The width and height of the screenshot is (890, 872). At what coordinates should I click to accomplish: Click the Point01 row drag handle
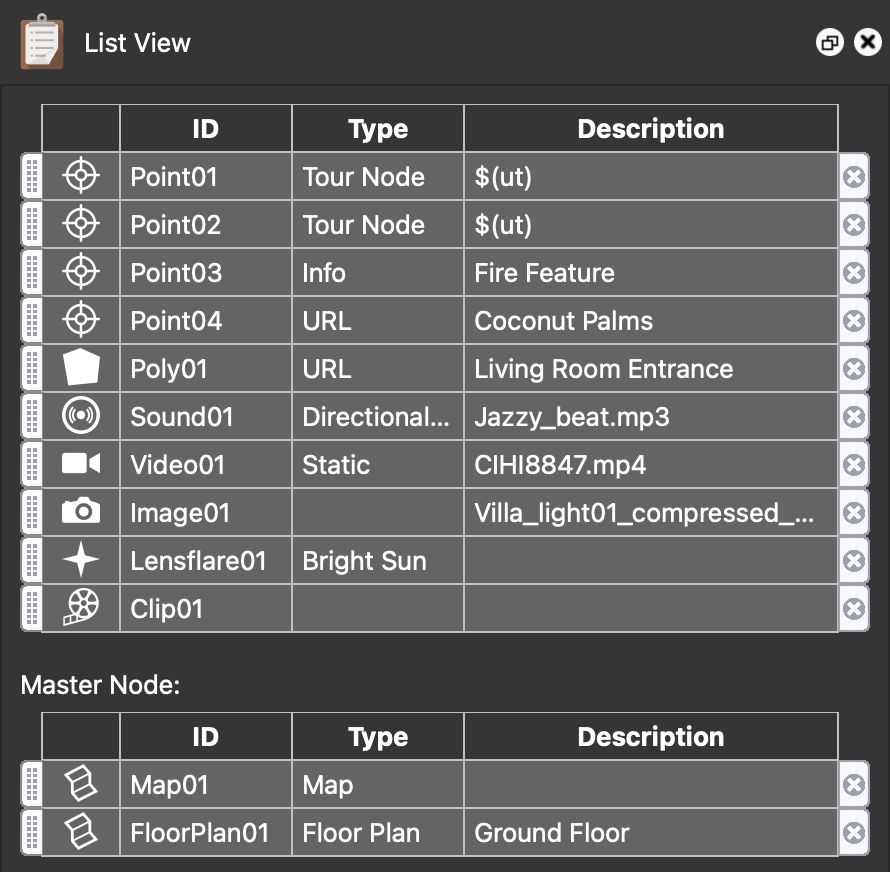[32, 176]
